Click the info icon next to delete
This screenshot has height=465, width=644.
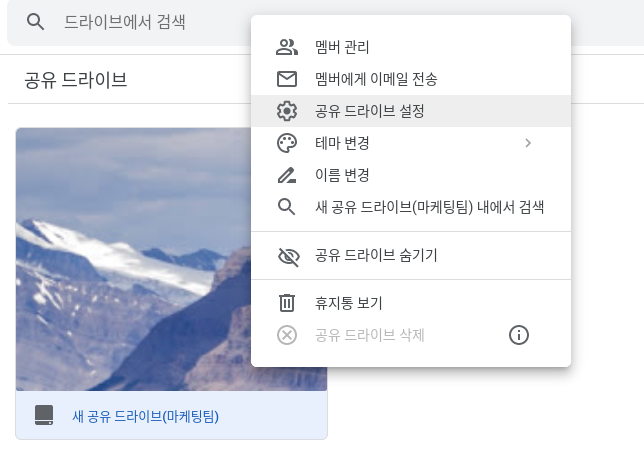(x=519, y=335)
